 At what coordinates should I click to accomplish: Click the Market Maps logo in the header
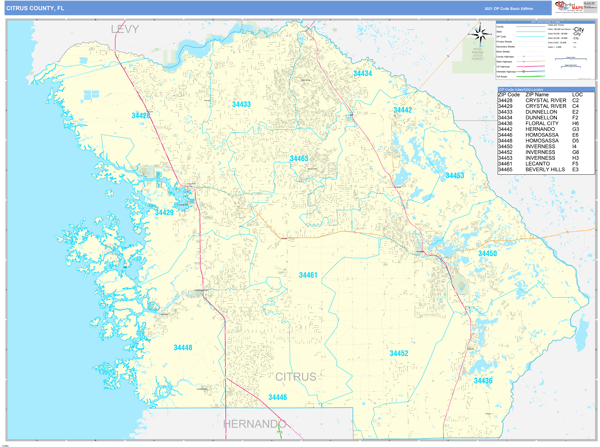[569, 7]
